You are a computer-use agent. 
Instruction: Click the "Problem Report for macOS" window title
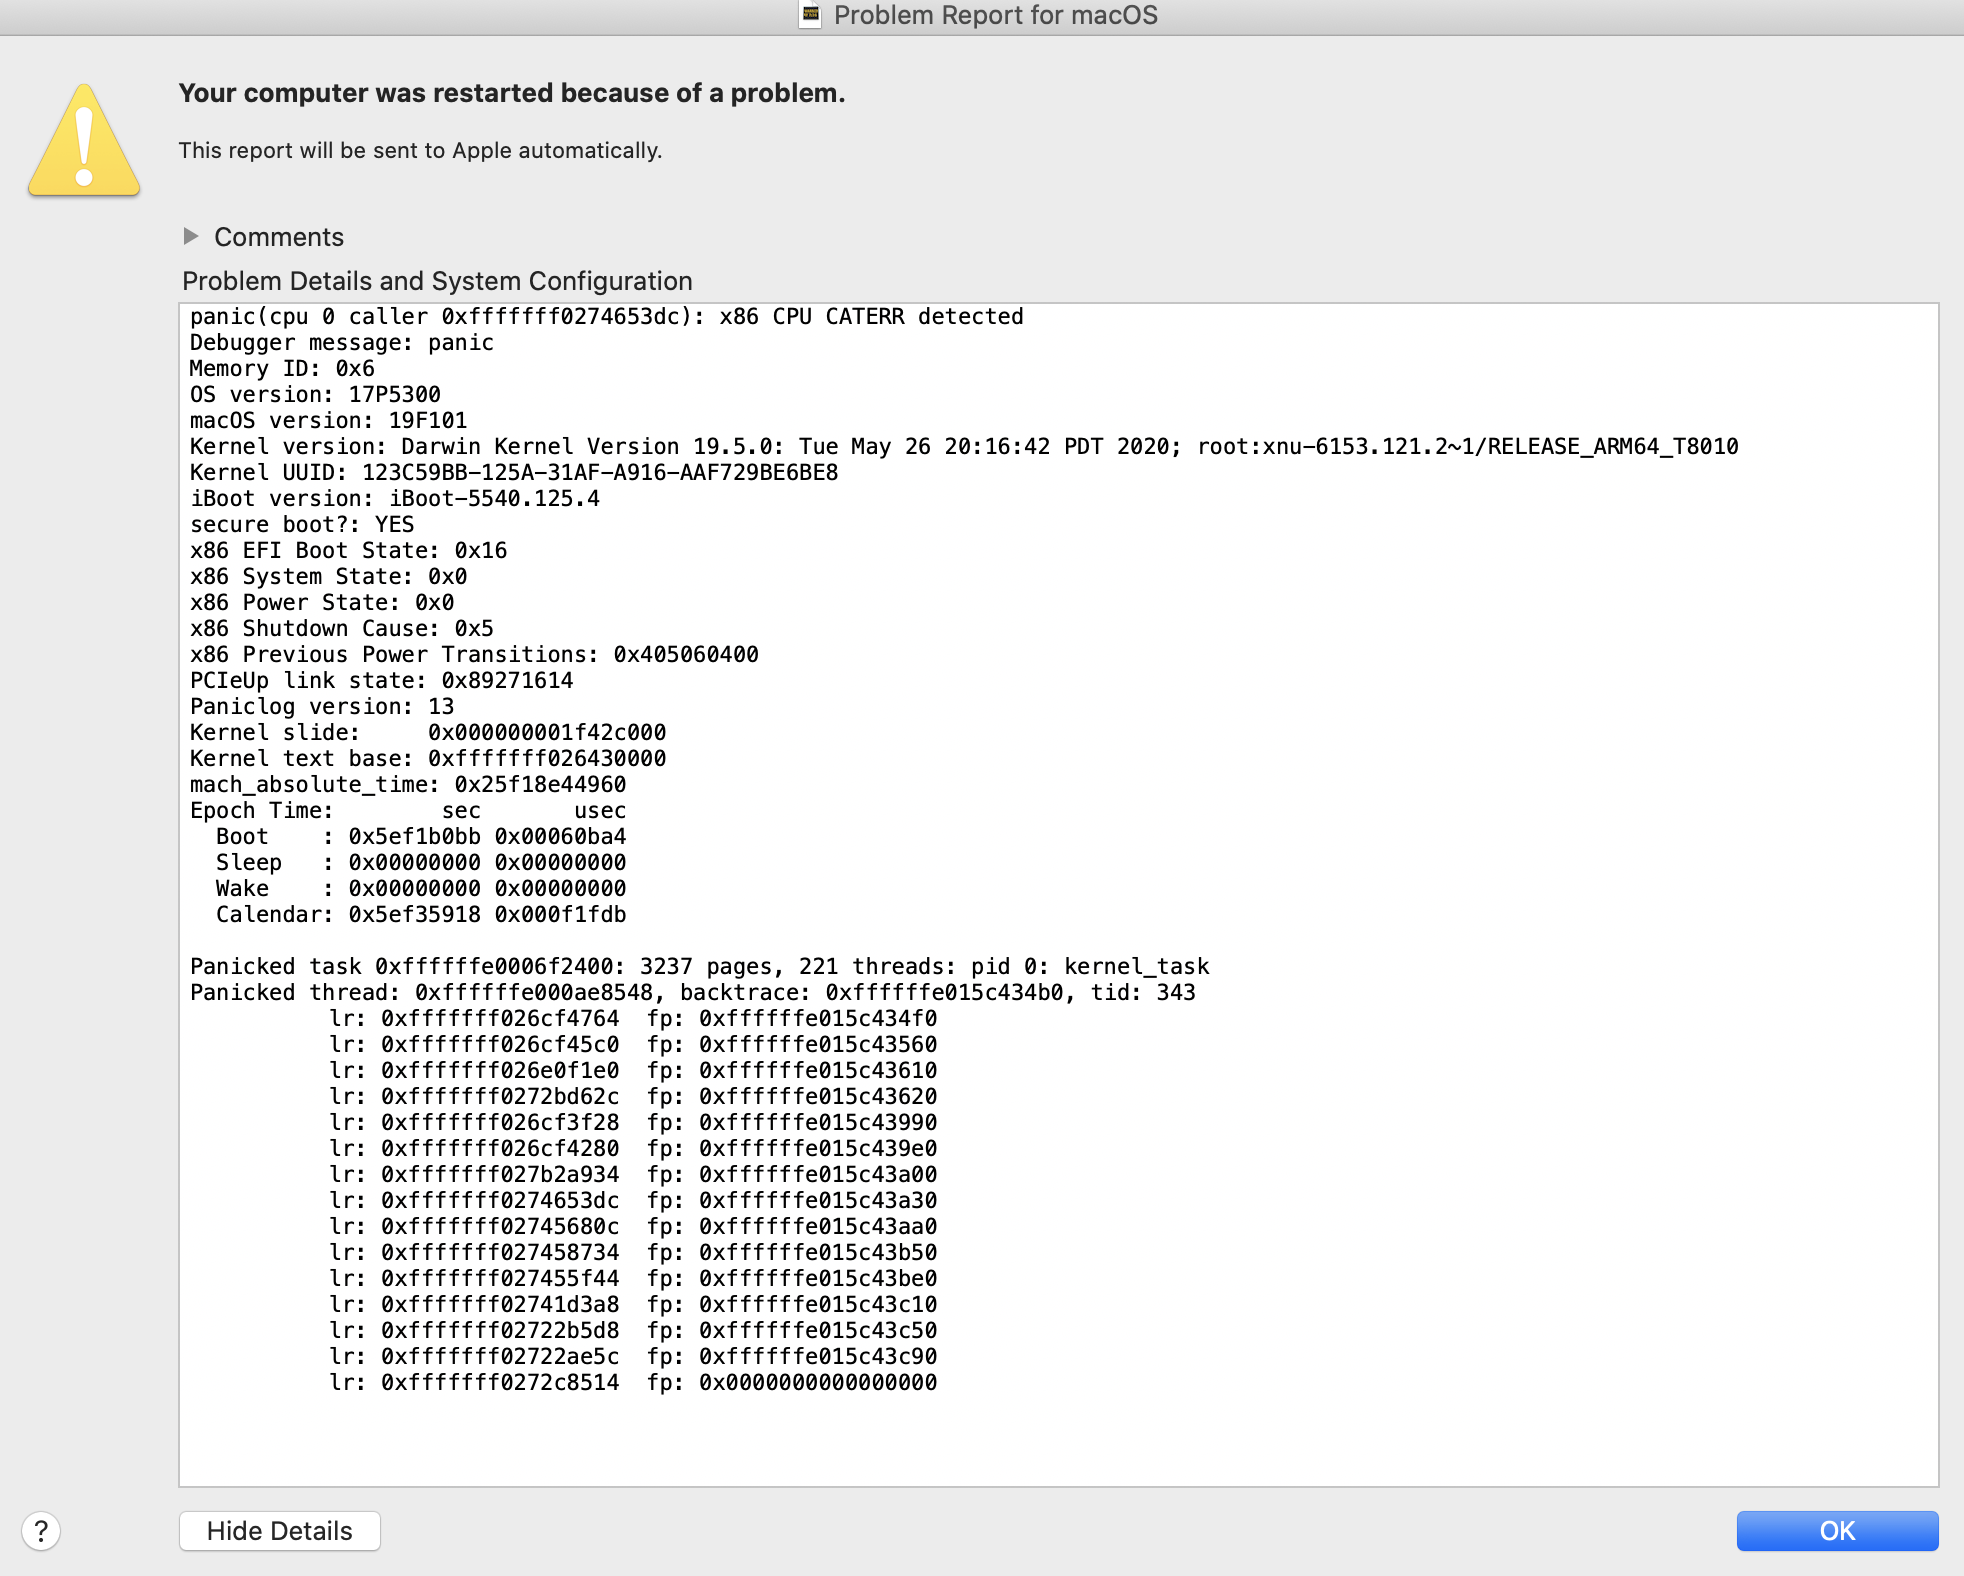click(995, 15)
